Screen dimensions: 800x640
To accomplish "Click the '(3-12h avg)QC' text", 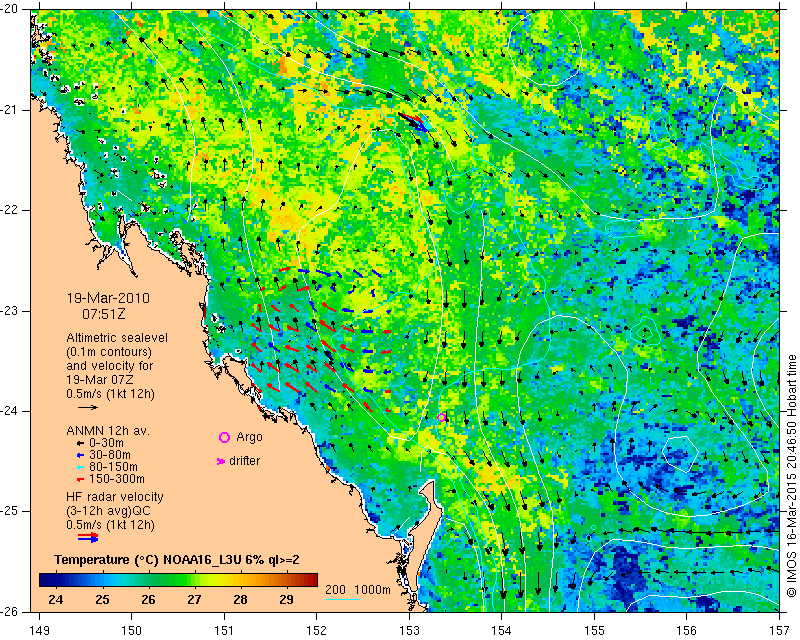I will click(x=108, y=511).
